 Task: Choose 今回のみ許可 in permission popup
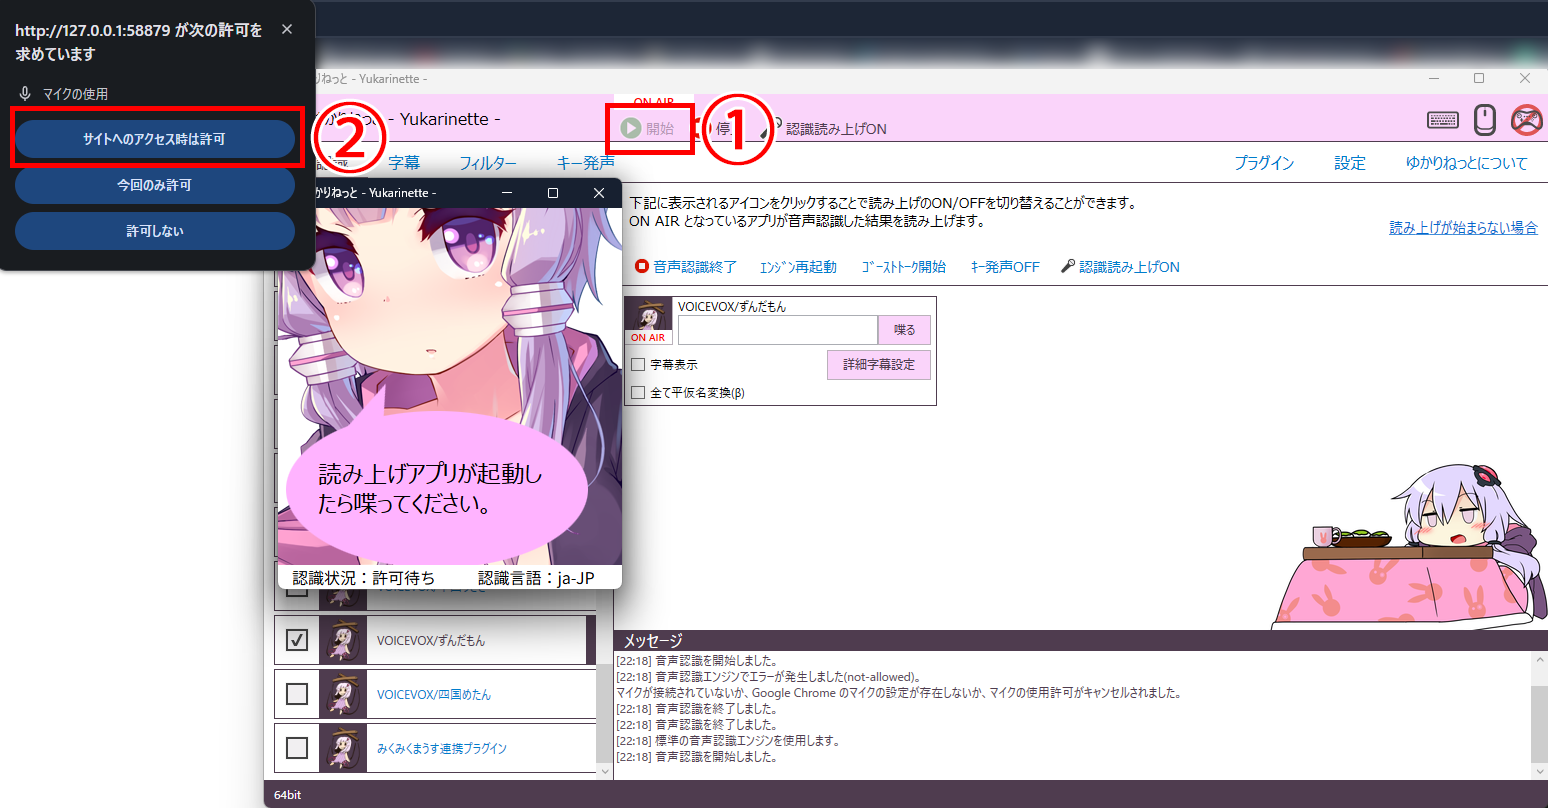(155, 185)
